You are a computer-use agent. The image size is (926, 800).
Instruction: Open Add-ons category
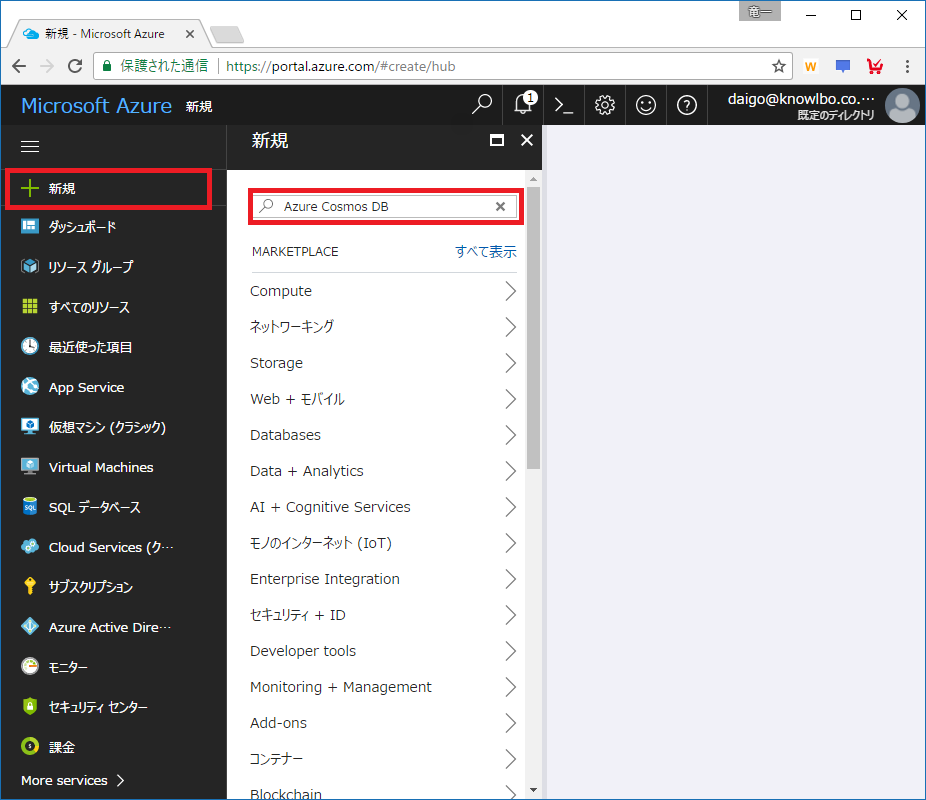tap(383, 723)
